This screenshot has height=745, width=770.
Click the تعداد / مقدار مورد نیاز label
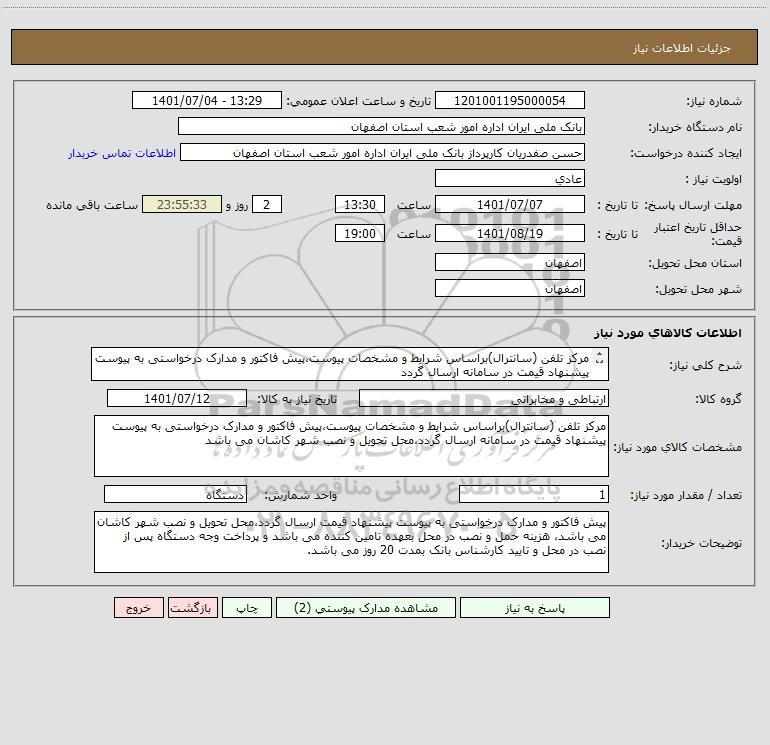[686, 495]
